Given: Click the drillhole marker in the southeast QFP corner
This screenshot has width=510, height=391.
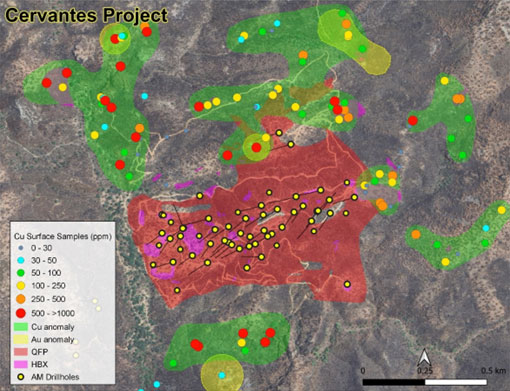Looking at the screenshot, I should click(x=347, y=284).
